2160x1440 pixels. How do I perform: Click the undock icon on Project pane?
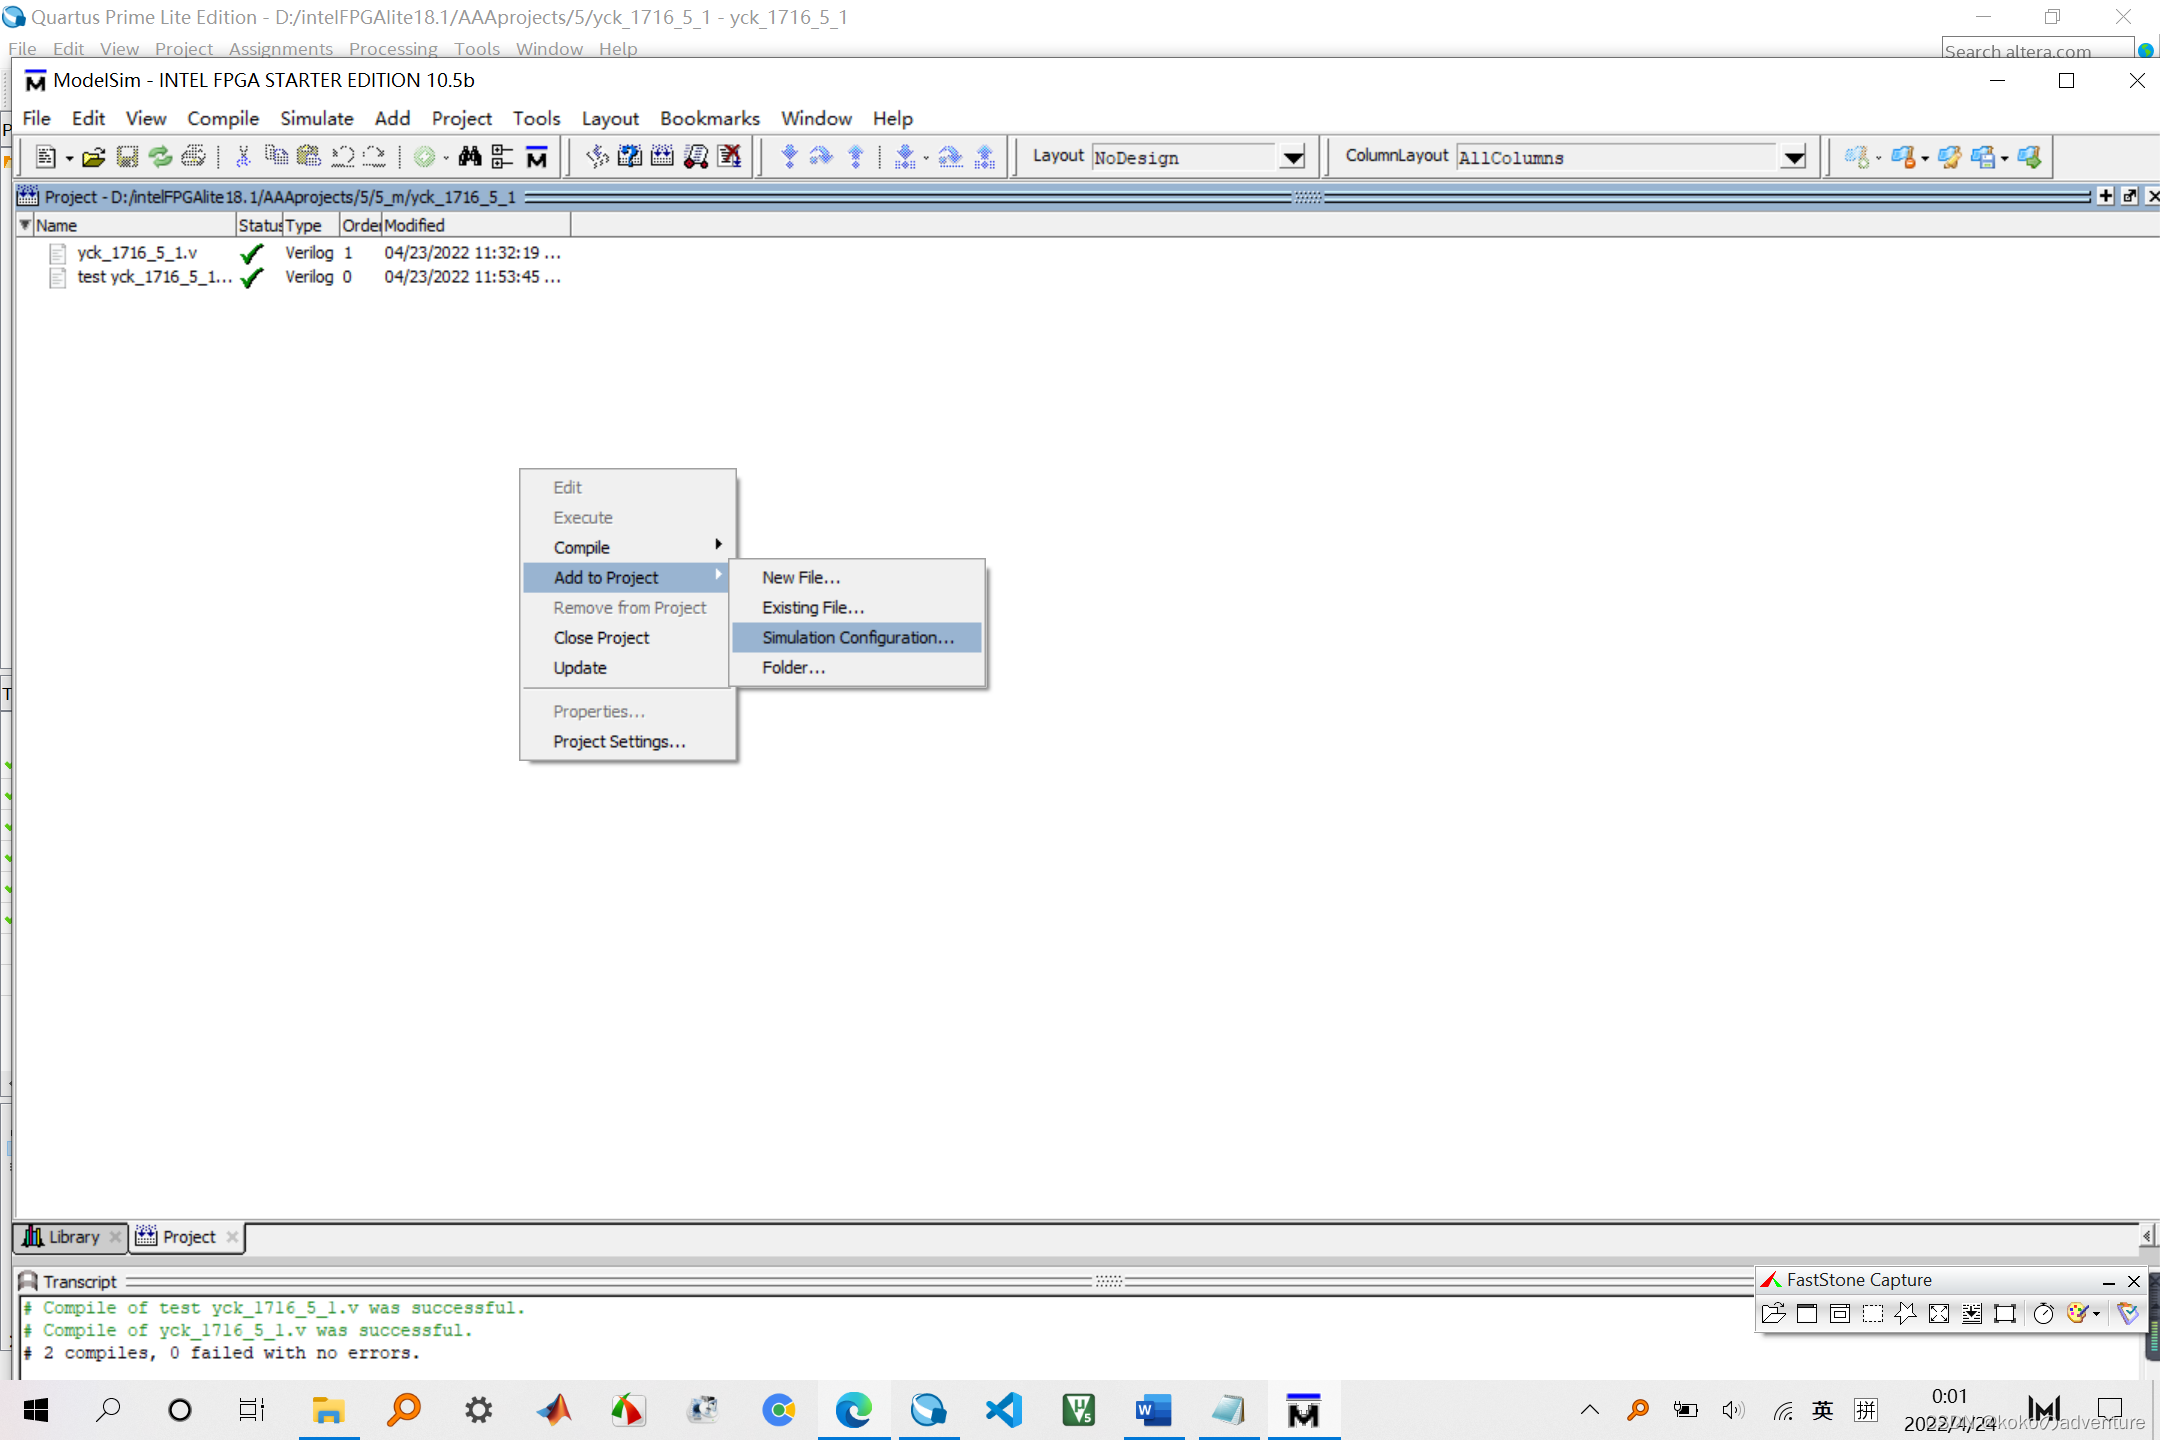(2130, 196)
